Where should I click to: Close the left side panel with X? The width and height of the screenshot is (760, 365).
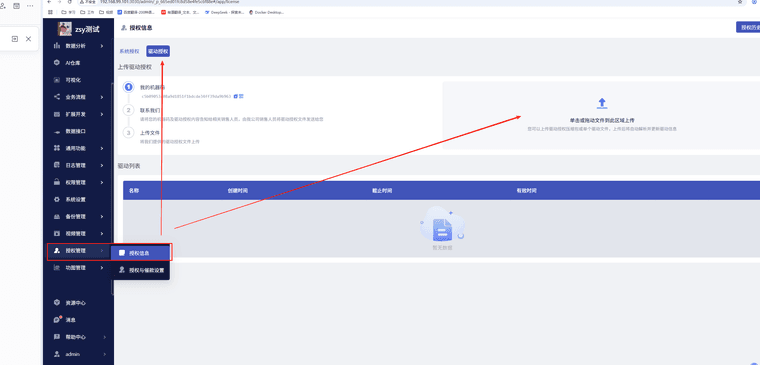29,39
